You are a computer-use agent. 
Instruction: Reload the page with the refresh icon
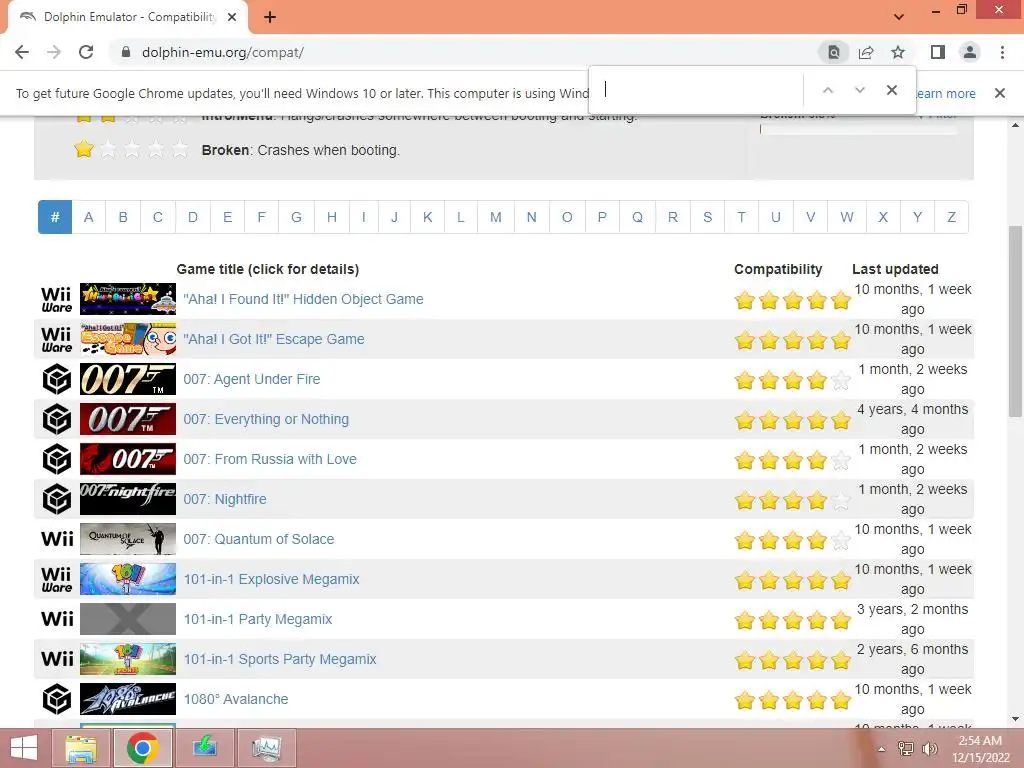click(x=86, y=52)
